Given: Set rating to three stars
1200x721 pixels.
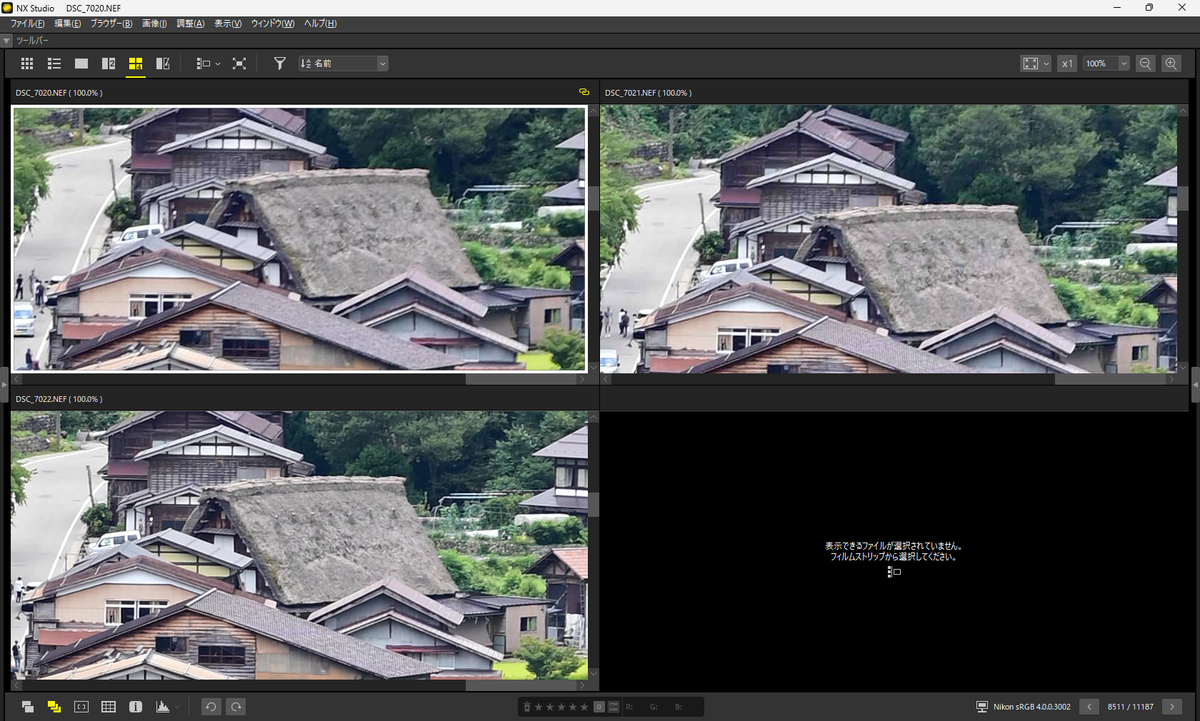Looking at the screenshot, I should pos(561,707).
